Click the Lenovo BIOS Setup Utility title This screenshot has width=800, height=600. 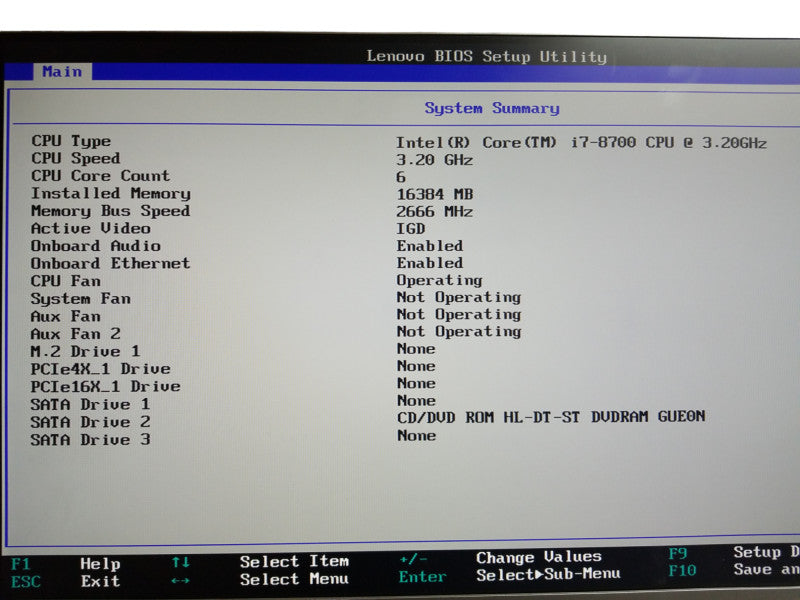[x=487, y=56]
